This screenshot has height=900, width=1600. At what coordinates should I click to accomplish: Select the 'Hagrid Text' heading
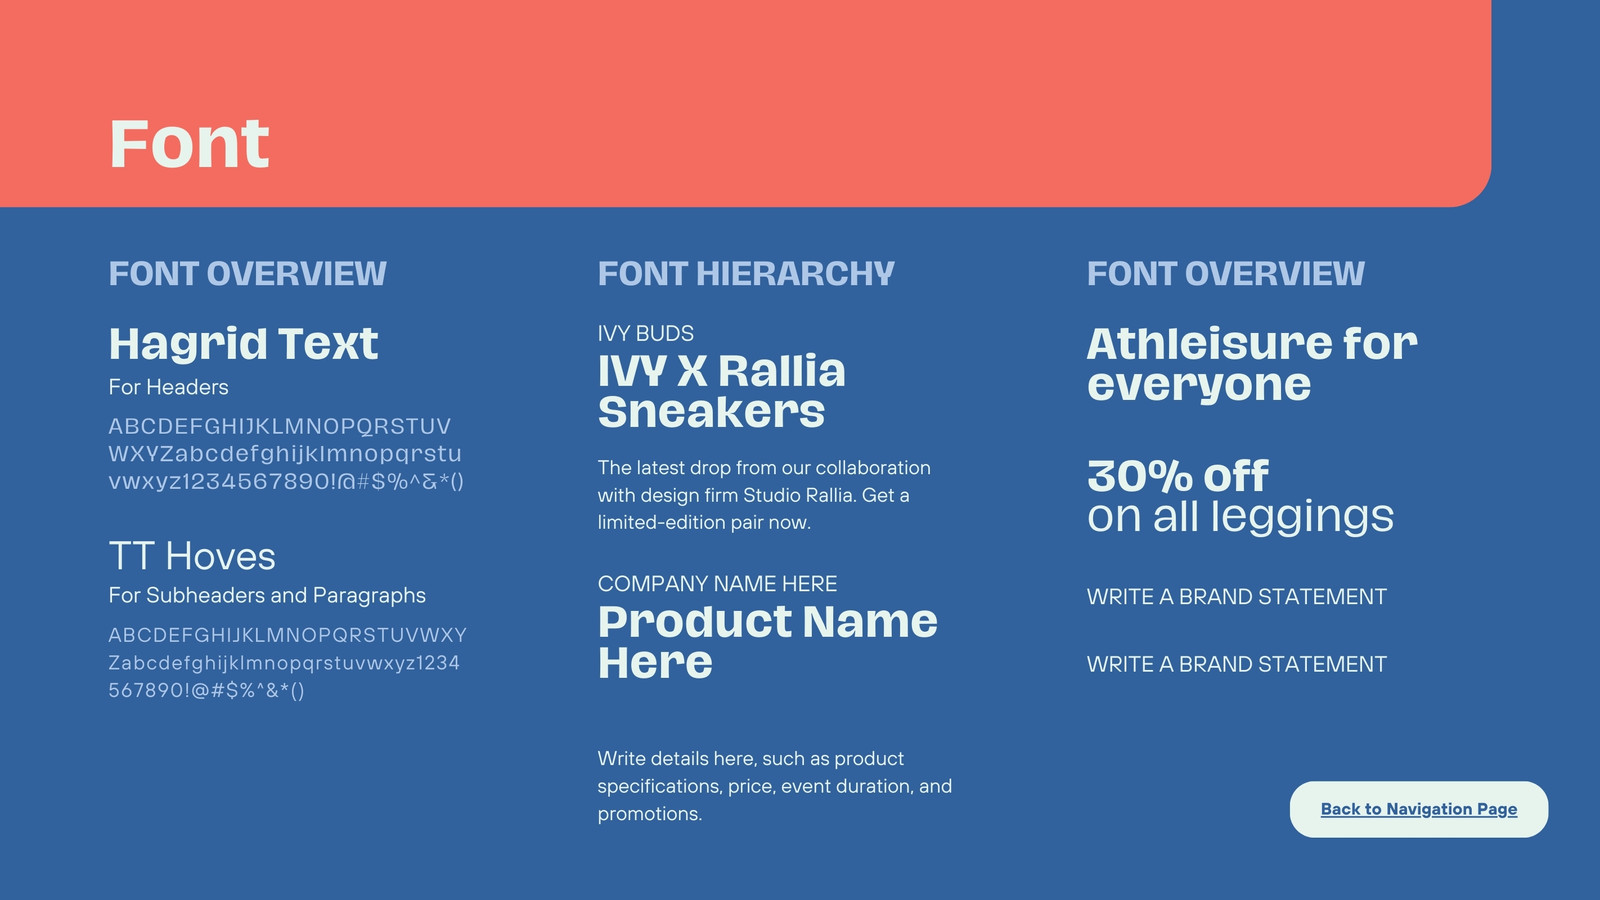click(243, 344)
